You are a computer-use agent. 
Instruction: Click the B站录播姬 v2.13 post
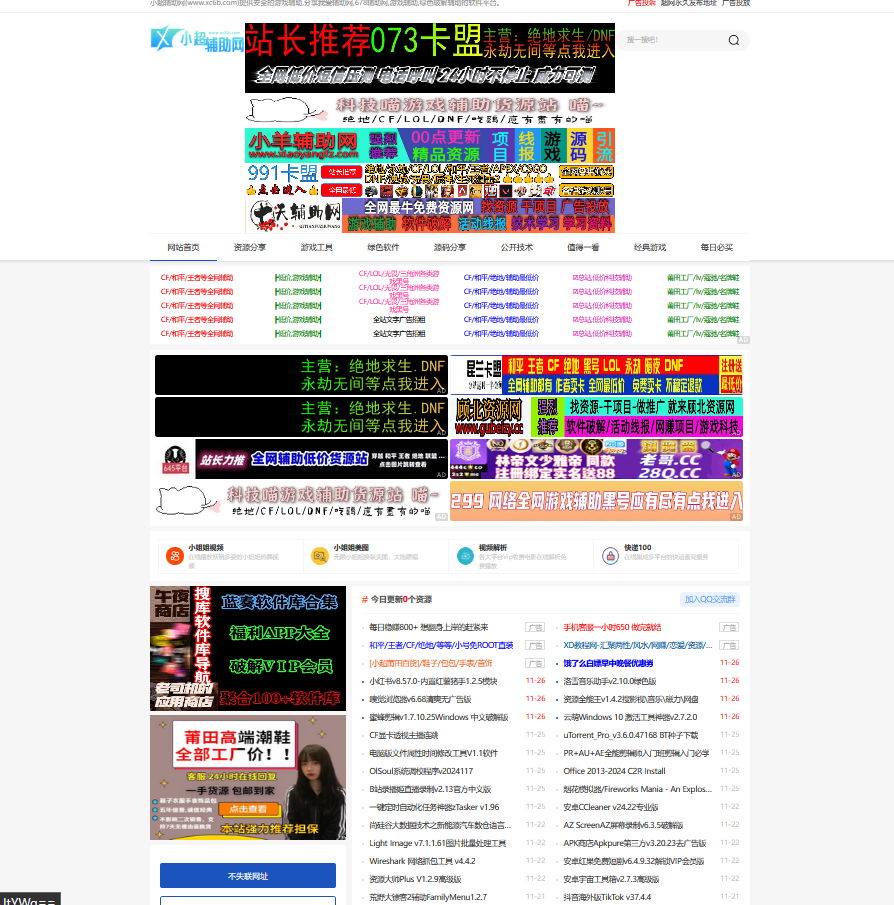pos(431,789)
